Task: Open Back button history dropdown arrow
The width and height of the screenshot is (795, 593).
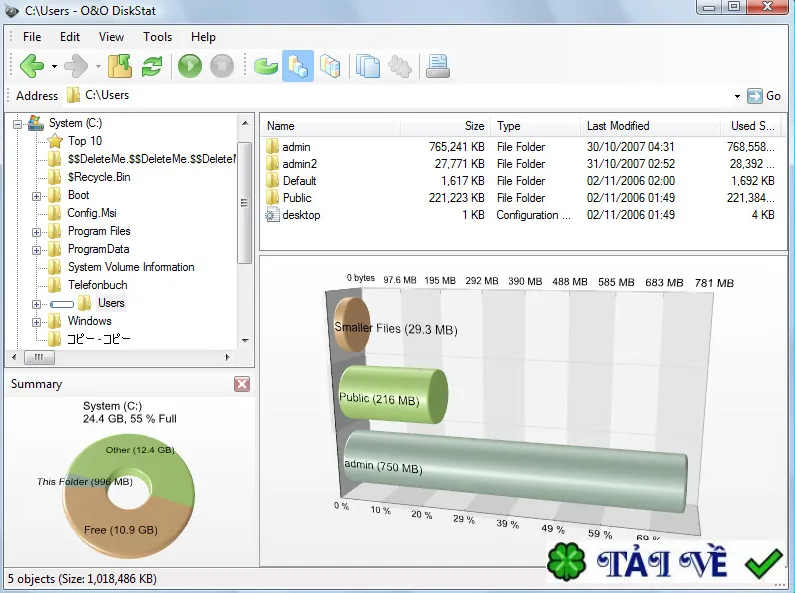Action: (x=54, y=66)
